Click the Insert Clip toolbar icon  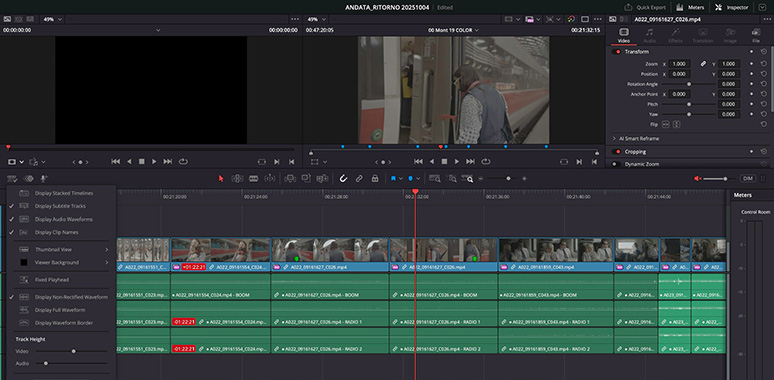(290, 178)
